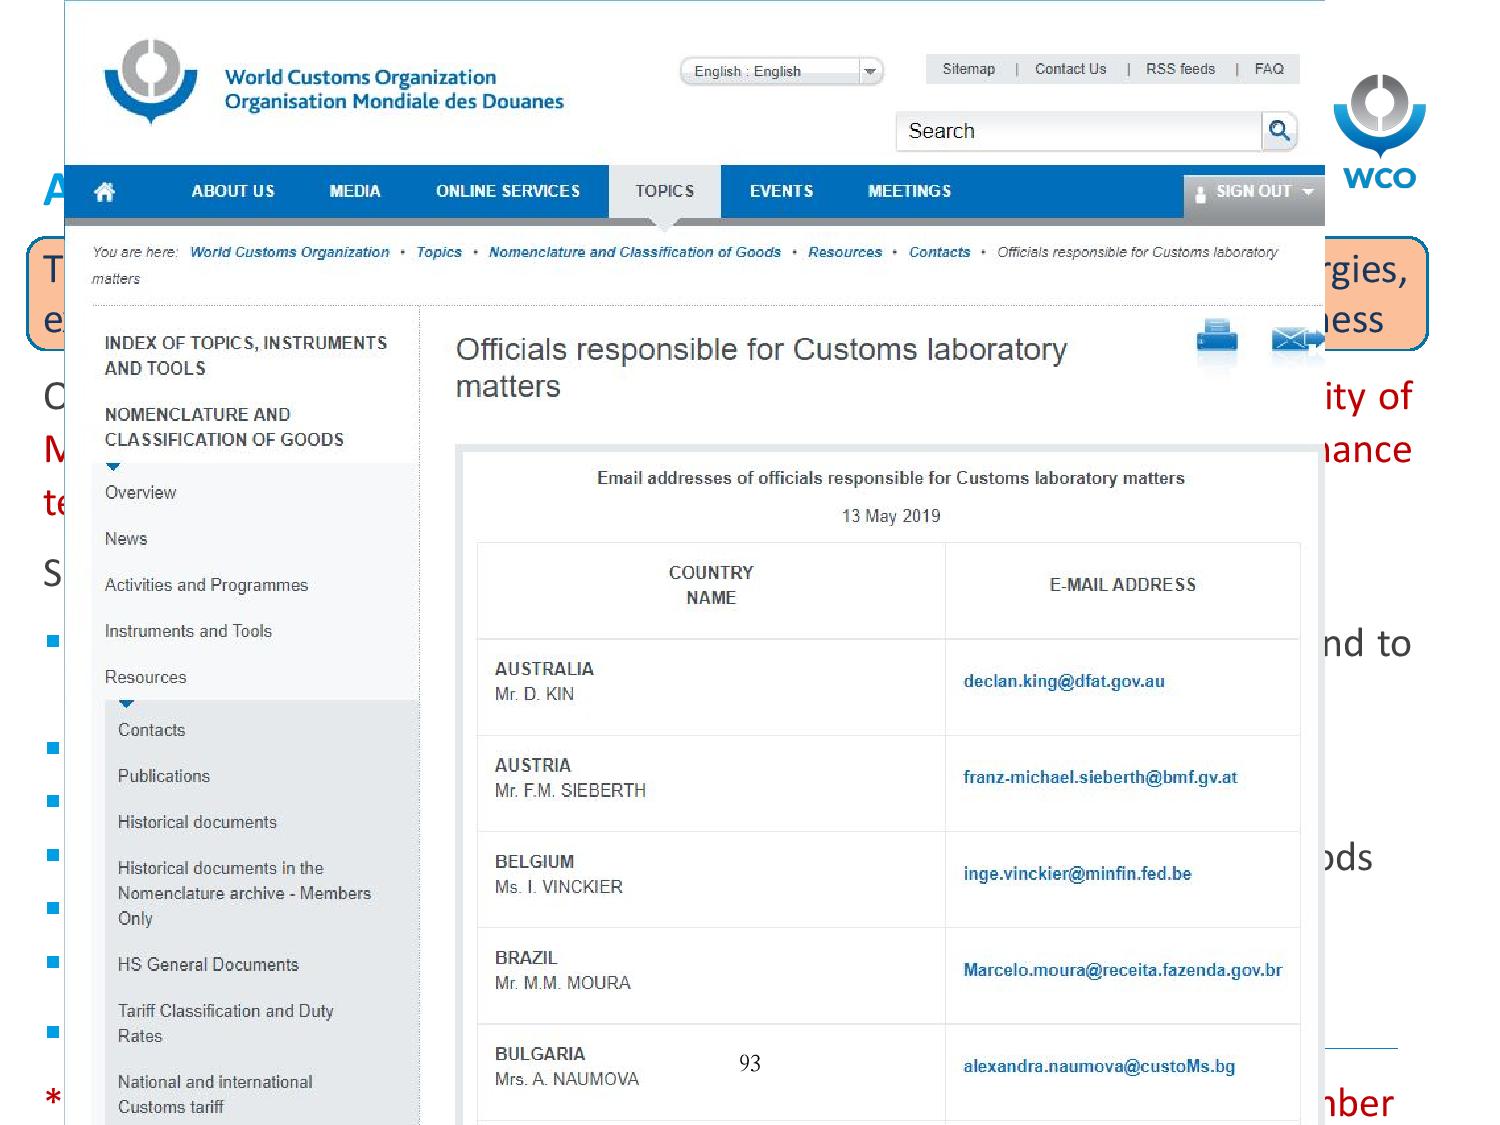Select the Topics tab
Viewport: 1500px width, 1125px height.
click(664, 191)
